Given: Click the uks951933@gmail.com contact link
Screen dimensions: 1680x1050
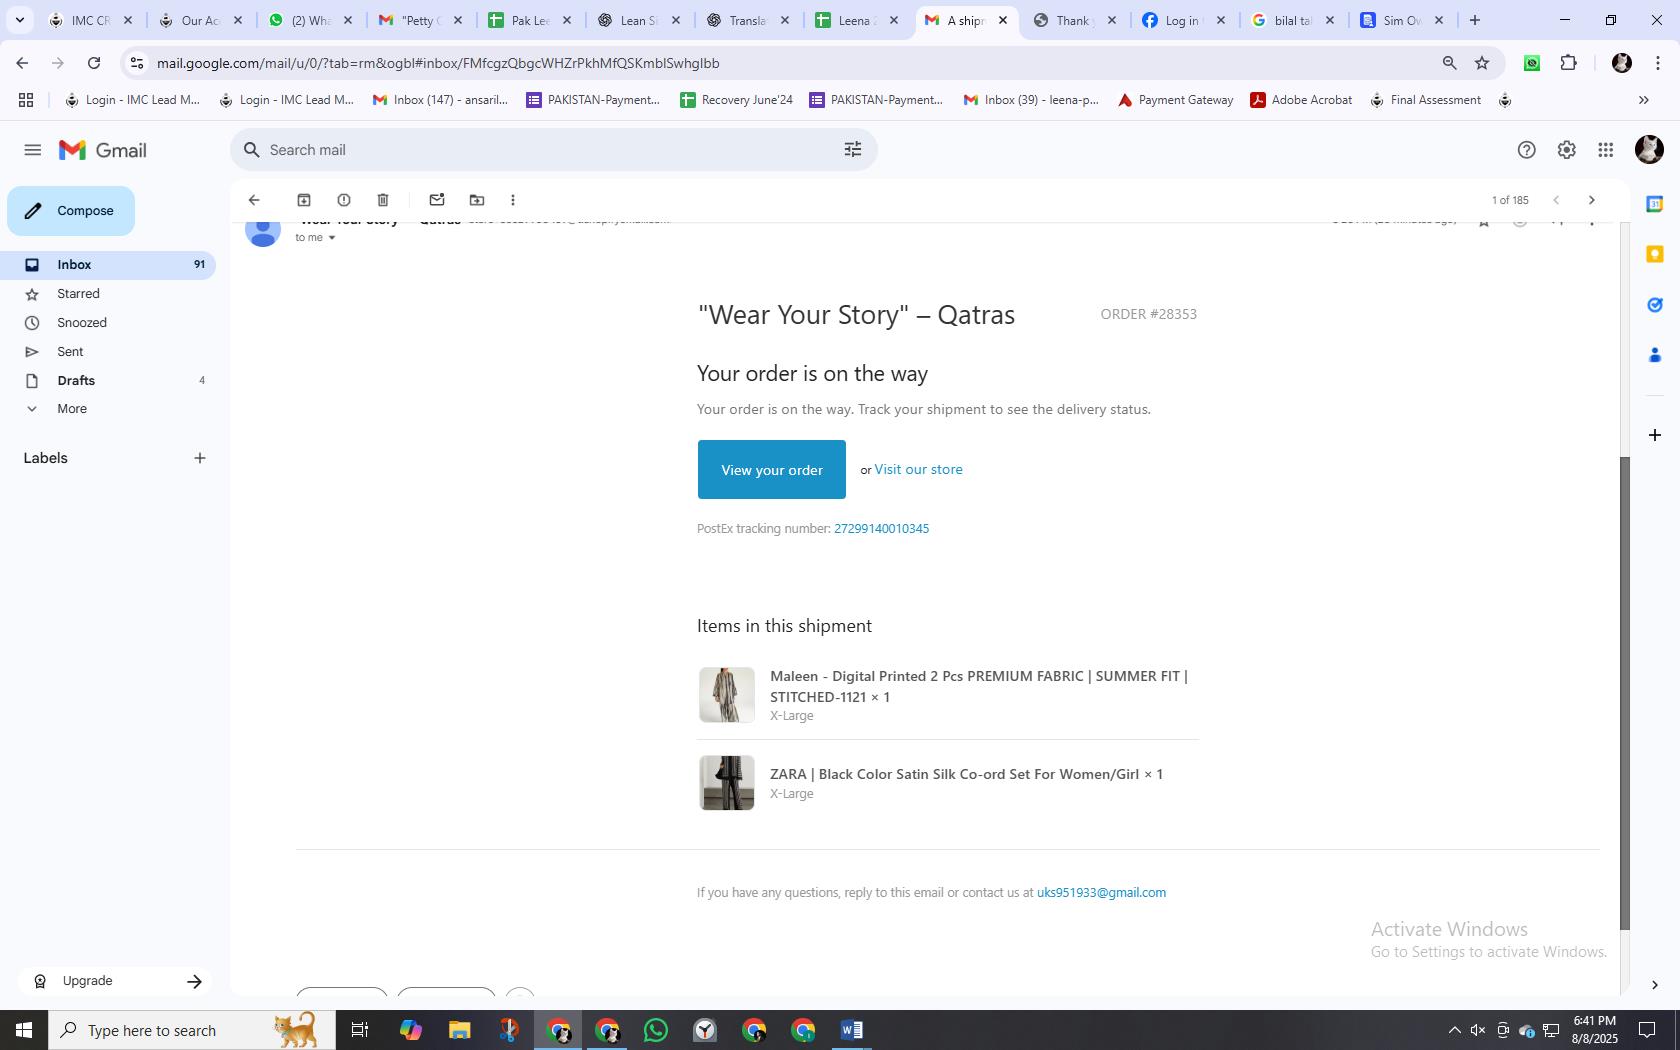Looking at the screenshot, I should tap(1101, 893).
